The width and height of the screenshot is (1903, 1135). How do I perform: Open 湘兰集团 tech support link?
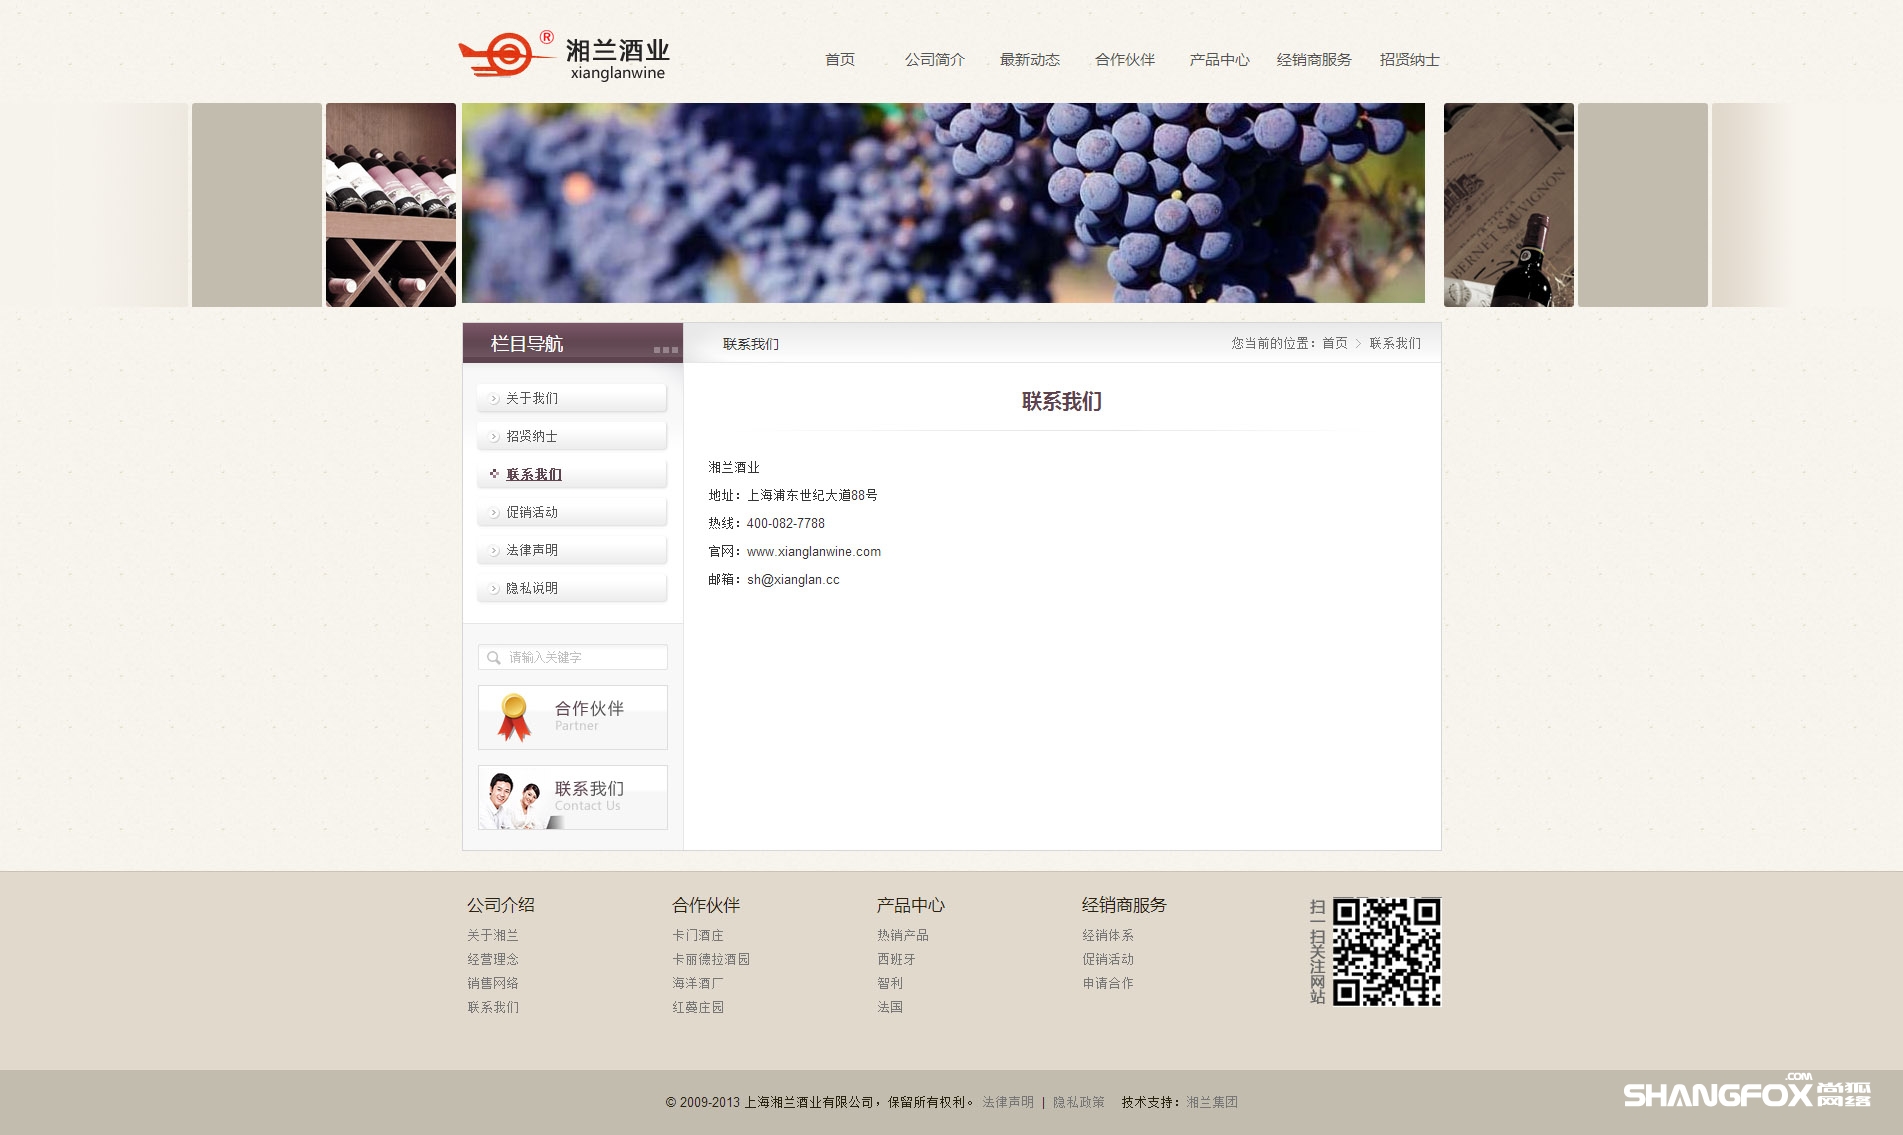pyautogui.click(x=1212, y=1102)
